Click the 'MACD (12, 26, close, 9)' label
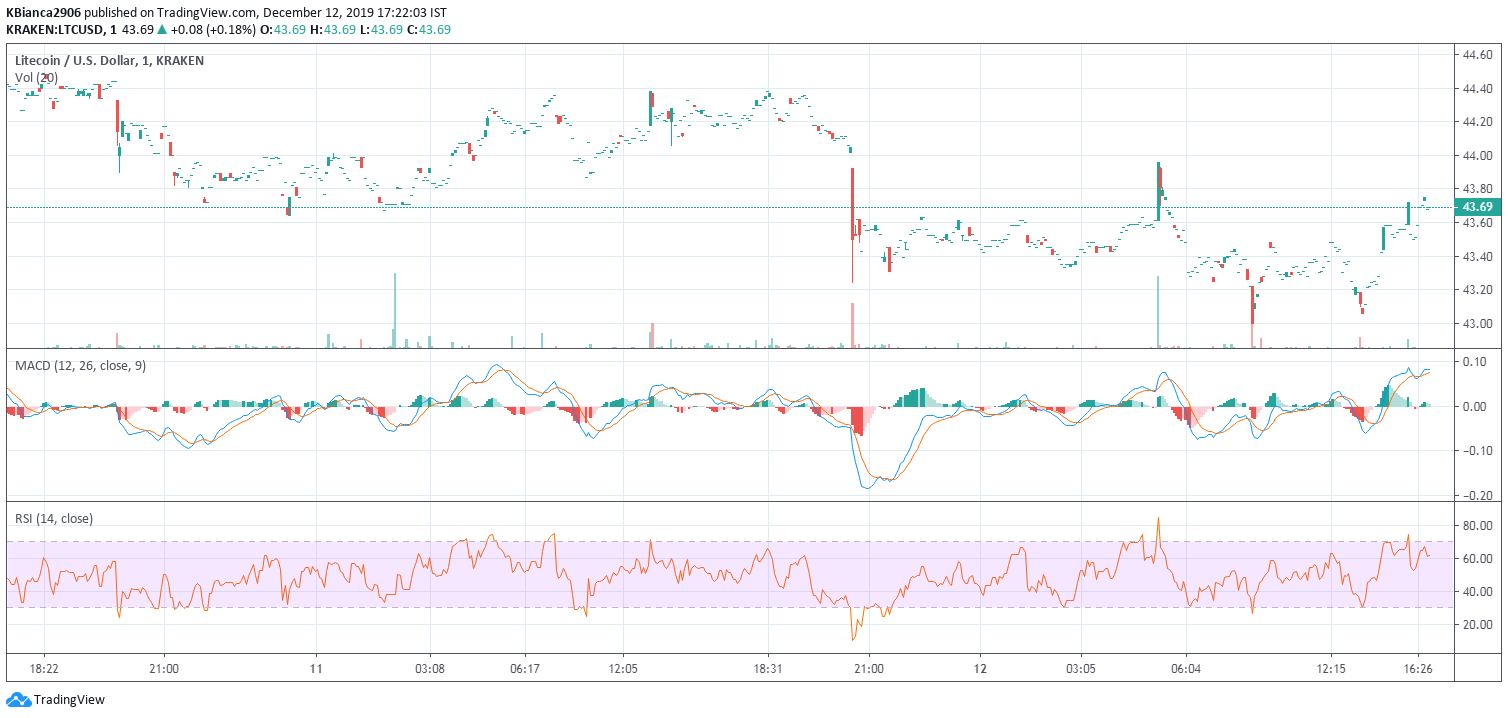Image resolution: width=1508 pixels, height=718 pixels. [x=80, y=366]
